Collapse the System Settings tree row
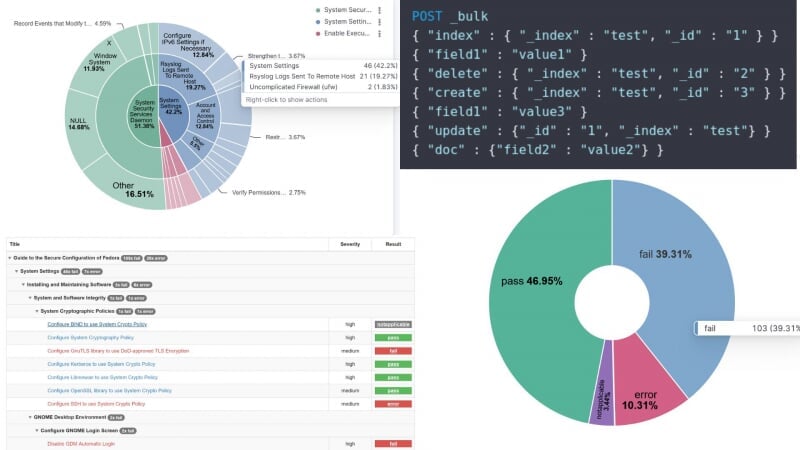This screenshot has width=800, height=450. (16, 271)
